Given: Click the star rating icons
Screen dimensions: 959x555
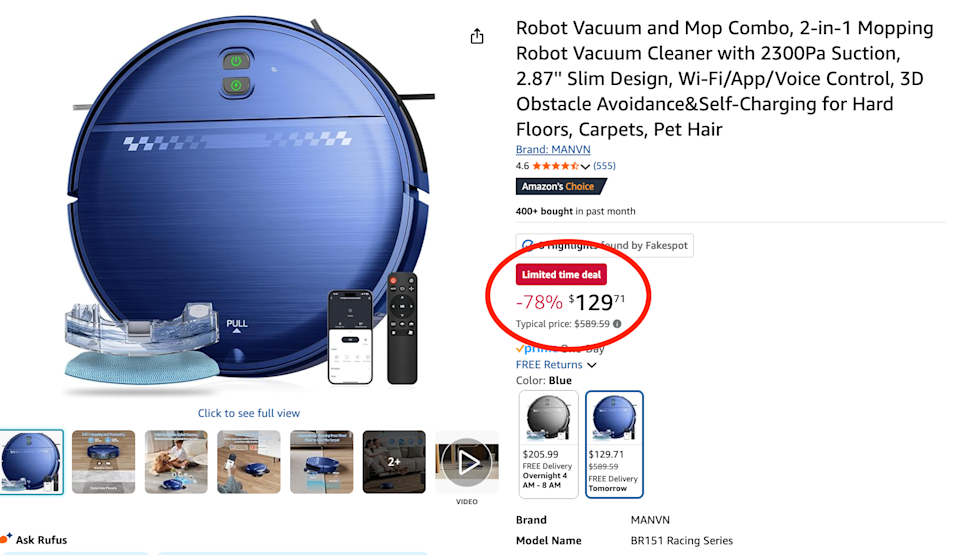Looking at the screenshot, I should coord(555,166).
